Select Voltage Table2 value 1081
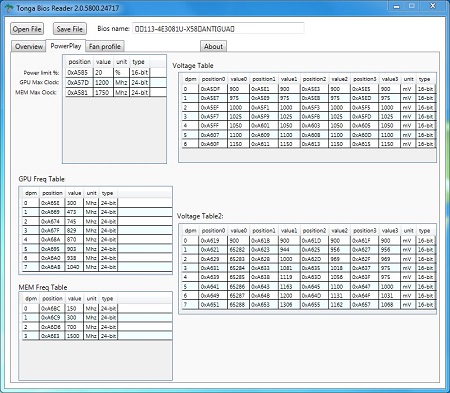This screenshot has height=393, width=450. click(289, 268)
